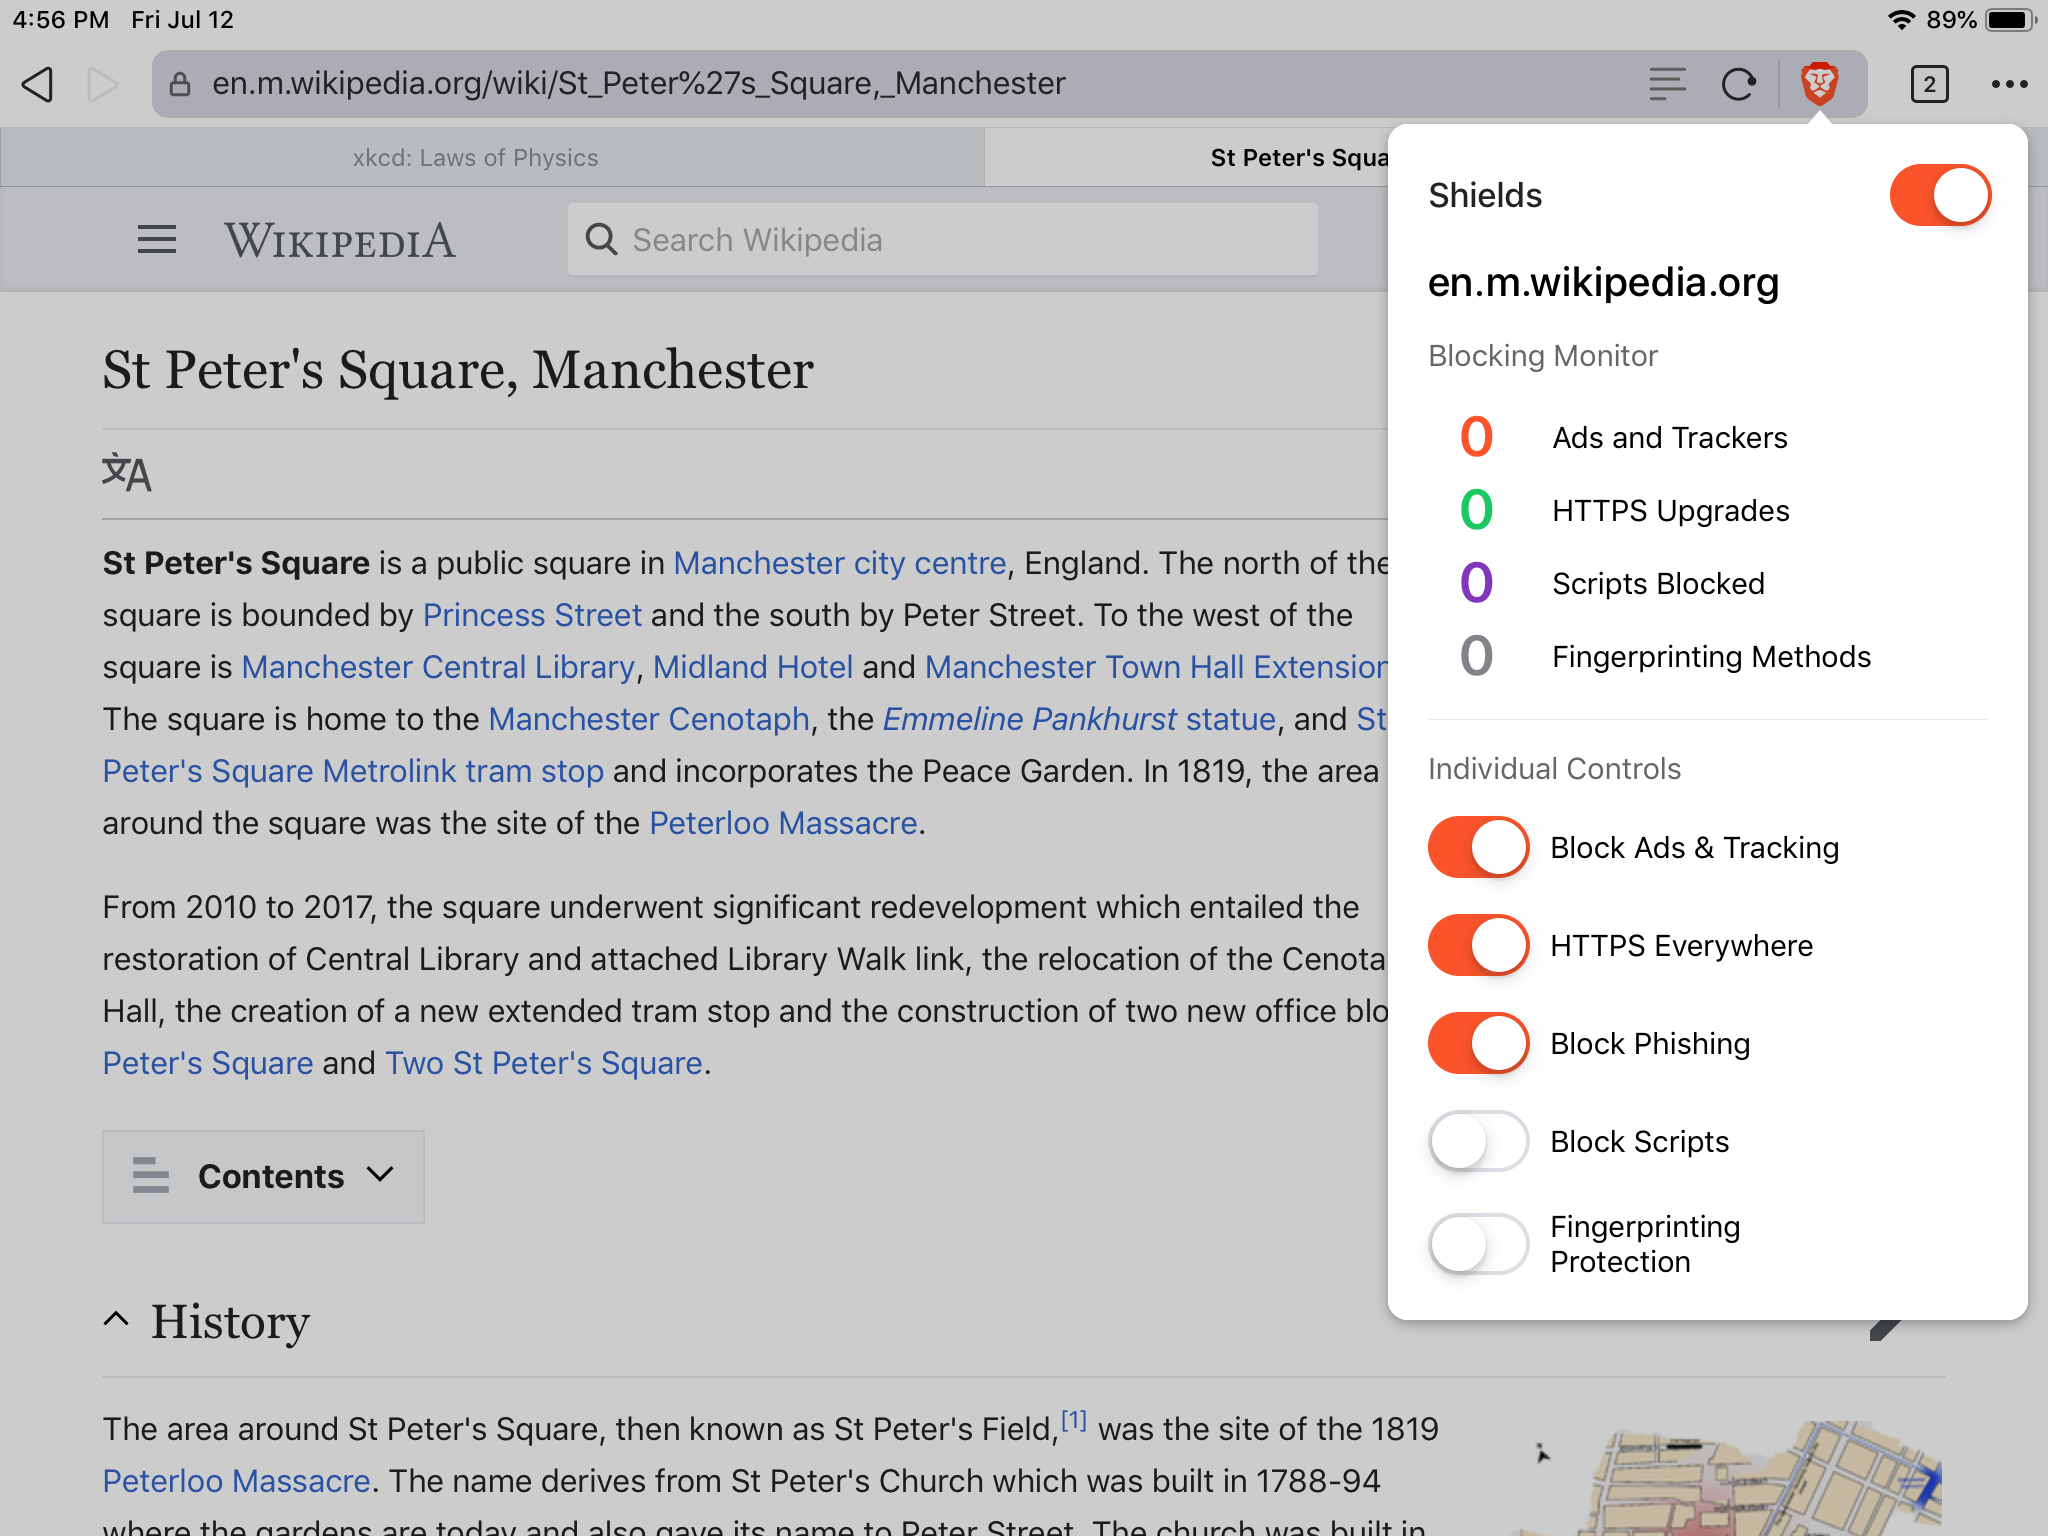The width and height of the screenshot is (2048, 1536).
Task: Switch to xkcd: Laws of Physics tab
Action: (x=476, y=158)
